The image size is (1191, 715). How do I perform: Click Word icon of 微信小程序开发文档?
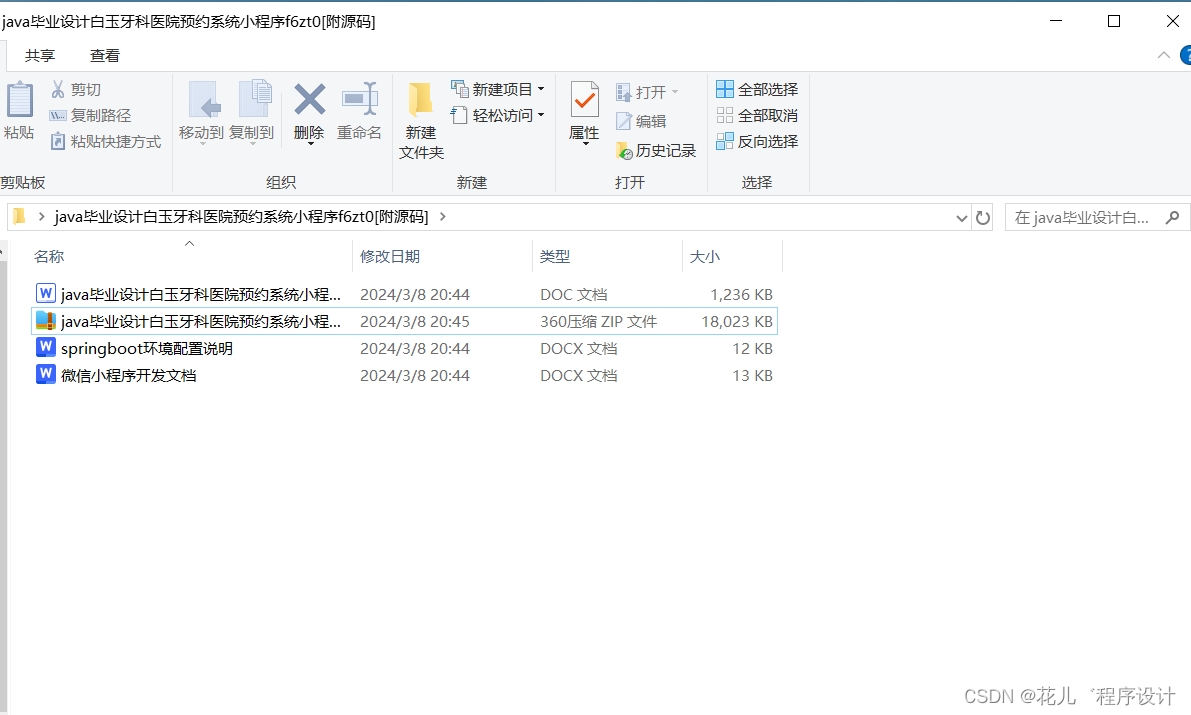click(46, 375)
